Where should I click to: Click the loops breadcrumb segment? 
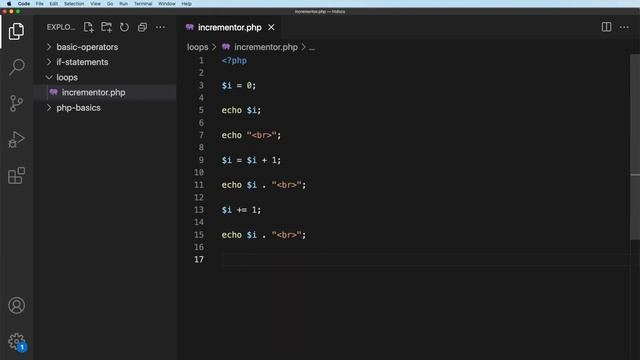[198, 47]
